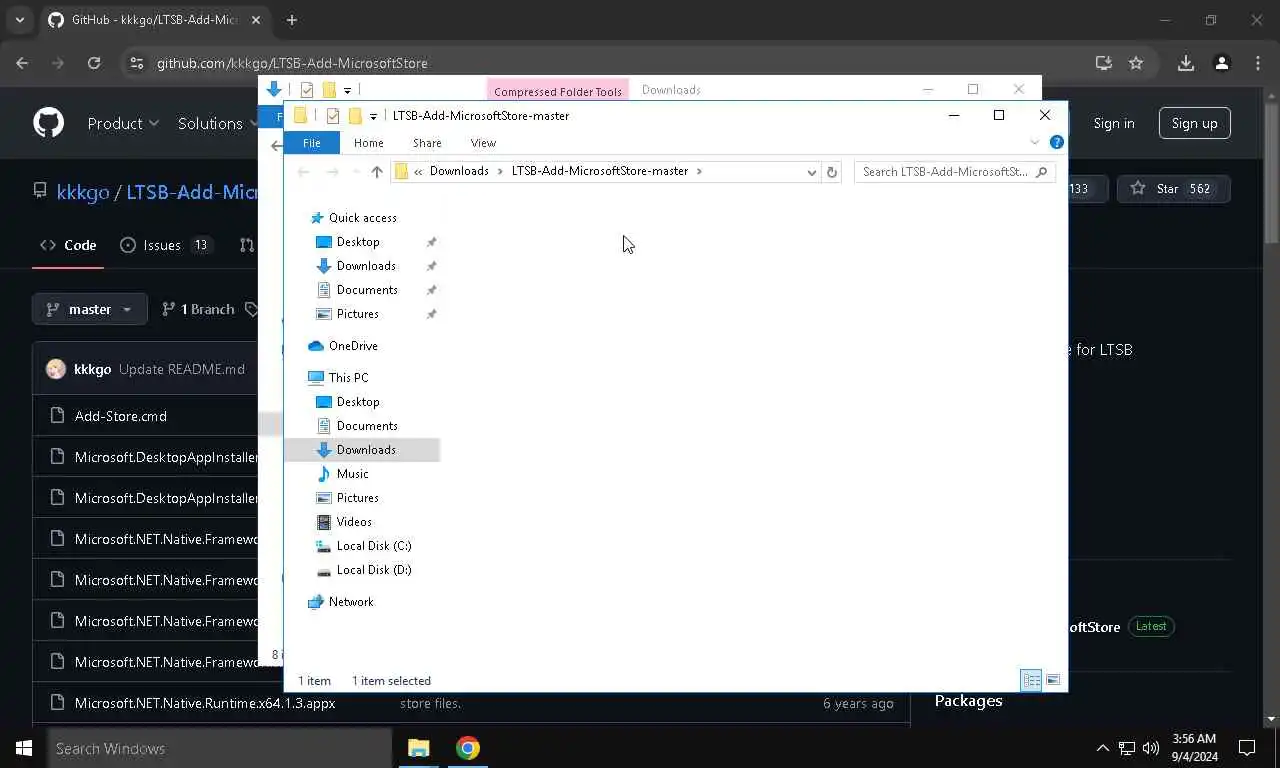Select Videos folder in navigation pane
Viewport: 1280px width, 768px height.
pos(354,522)
